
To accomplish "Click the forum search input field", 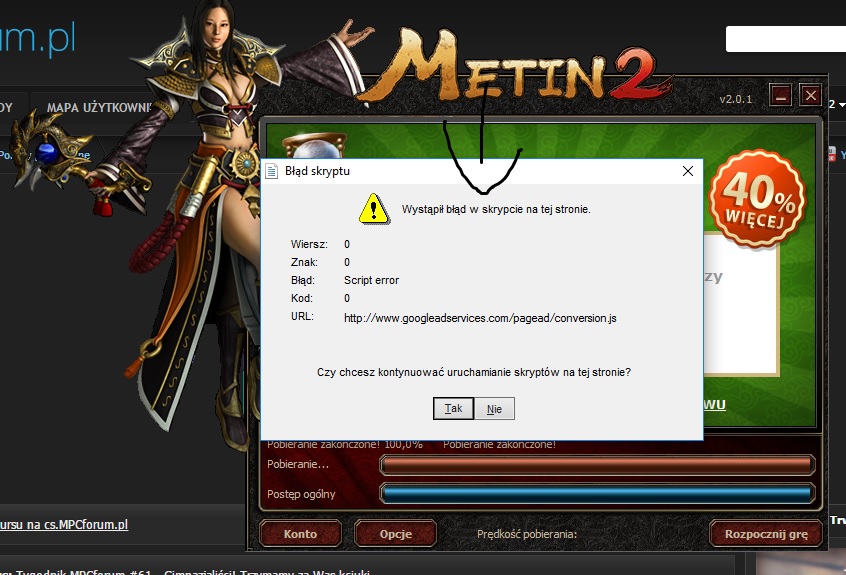I will point(786,39).
